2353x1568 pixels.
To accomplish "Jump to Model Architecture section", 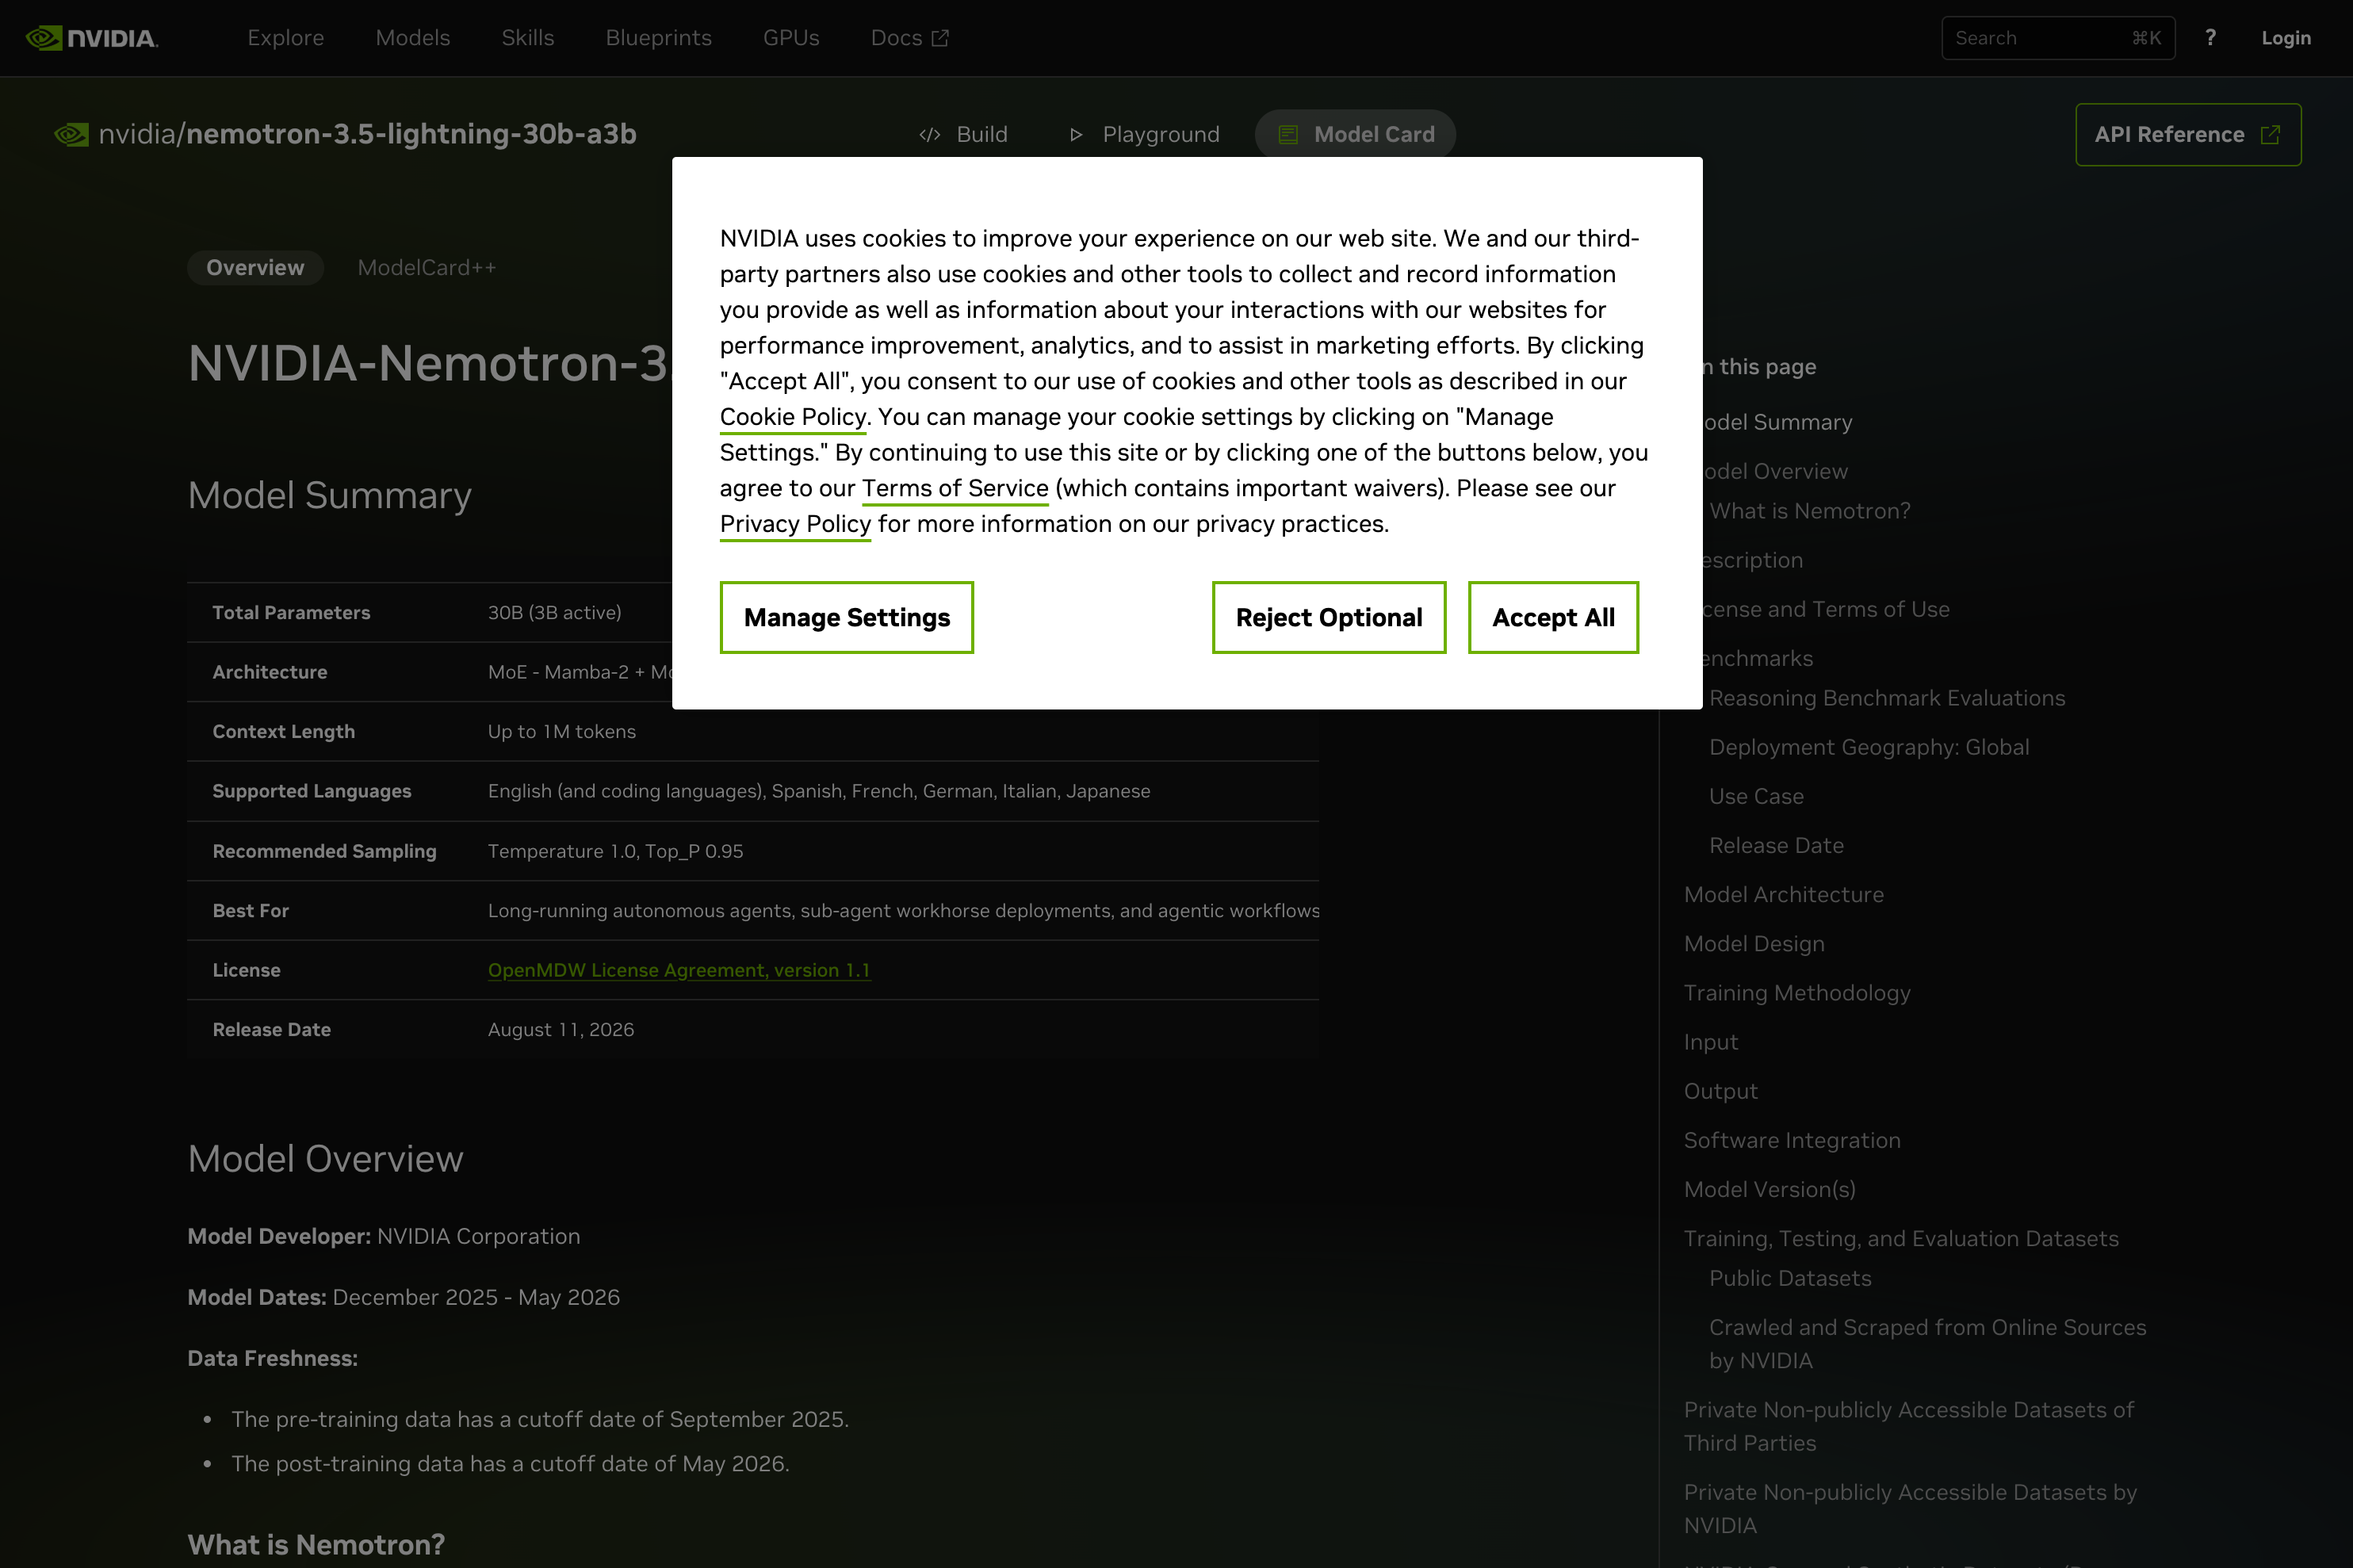I will coord(1783,895).
